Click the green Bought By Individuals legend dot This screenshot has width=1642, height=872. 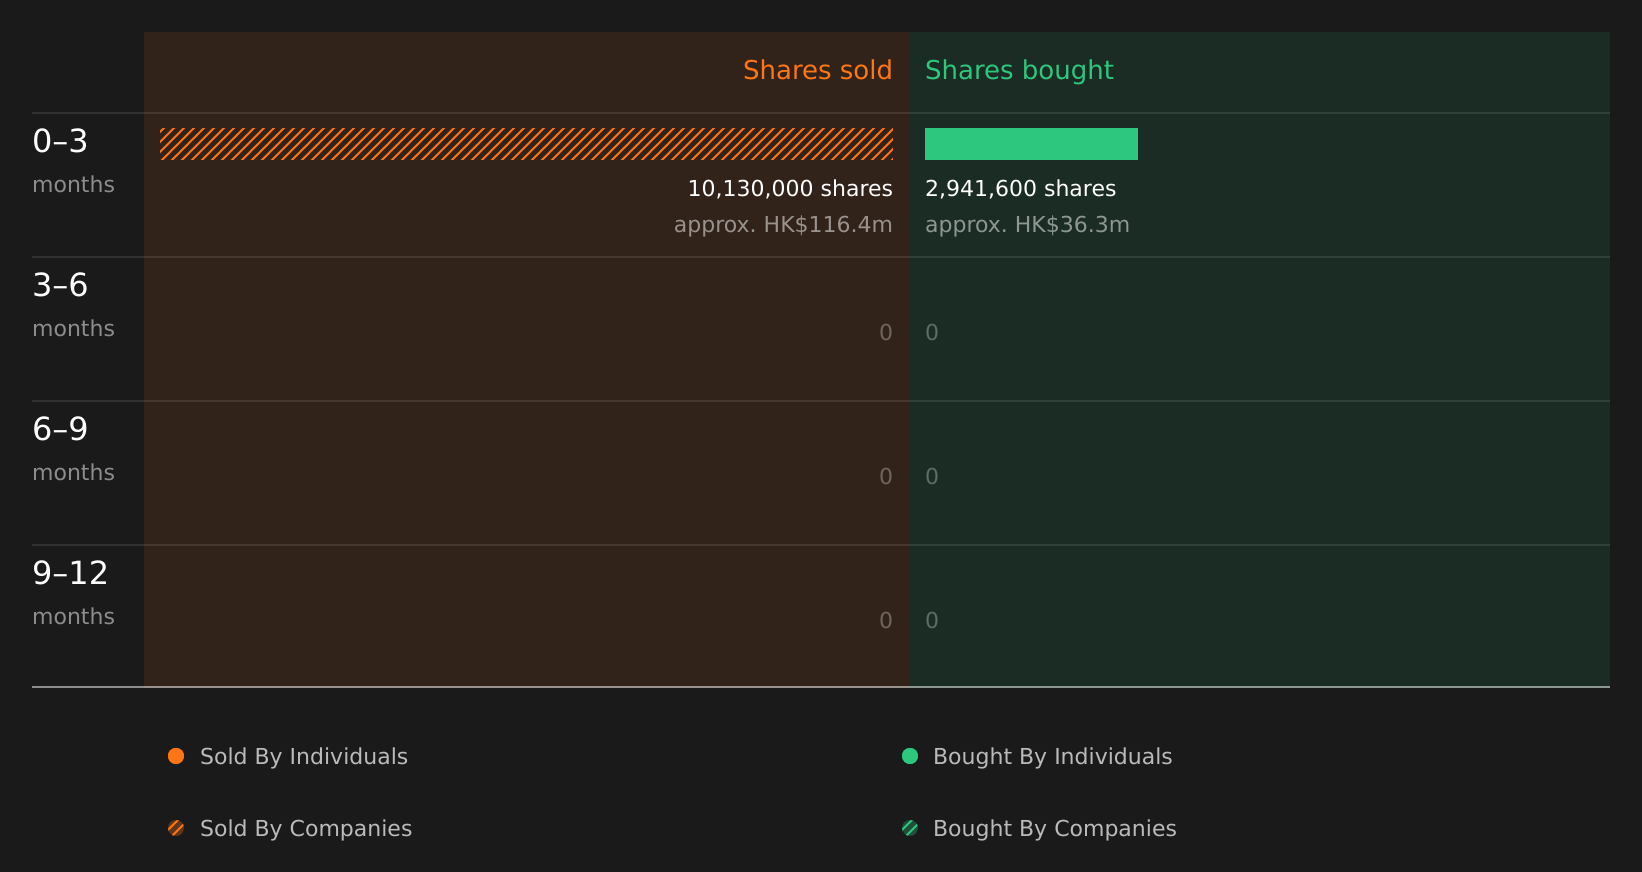(910, 756)
